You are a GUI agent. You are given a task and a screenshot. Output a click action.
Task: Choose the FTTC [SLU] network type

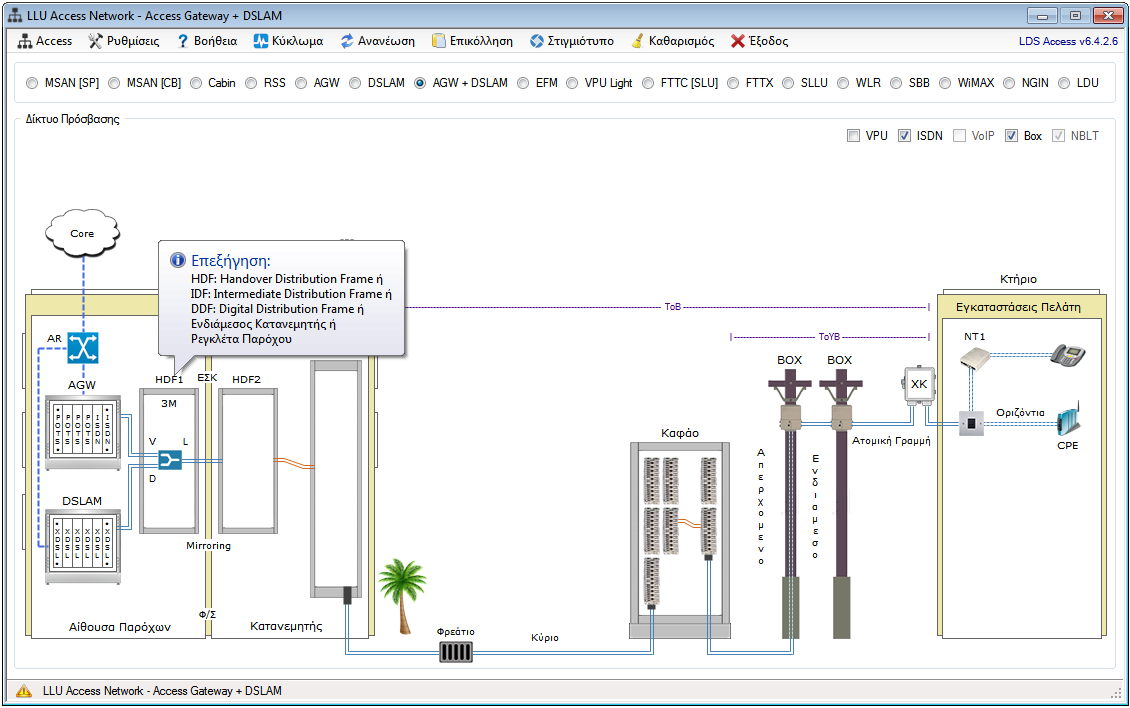point(648,83)
